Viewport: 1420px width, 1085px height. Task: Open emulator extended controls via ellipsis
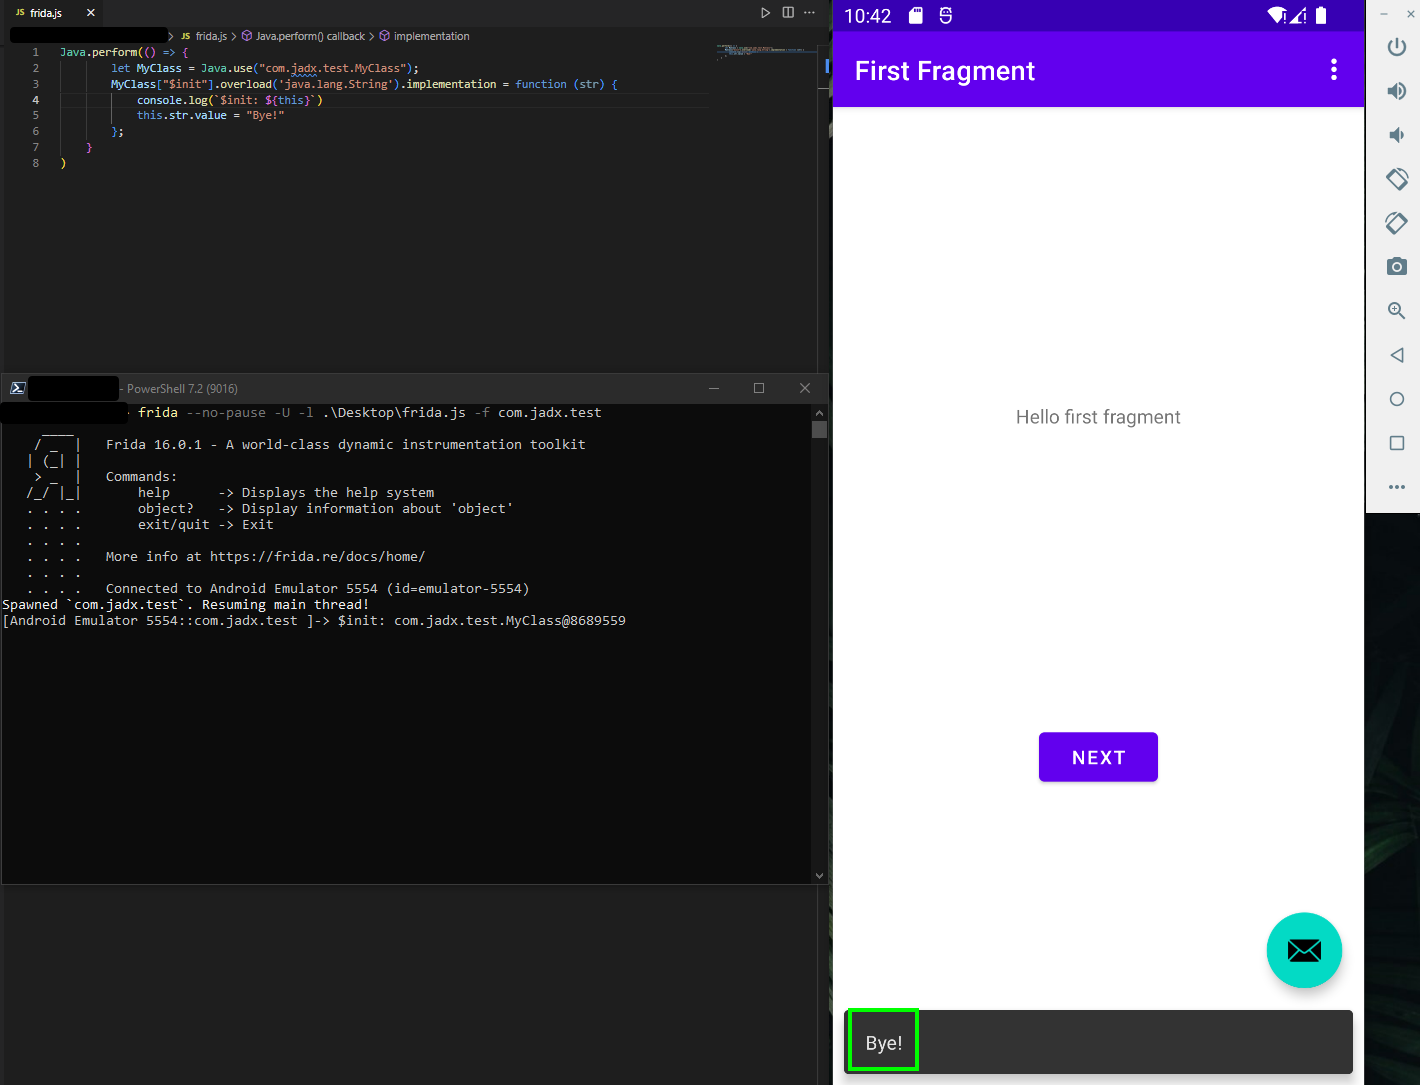[x=1396, y=487]
